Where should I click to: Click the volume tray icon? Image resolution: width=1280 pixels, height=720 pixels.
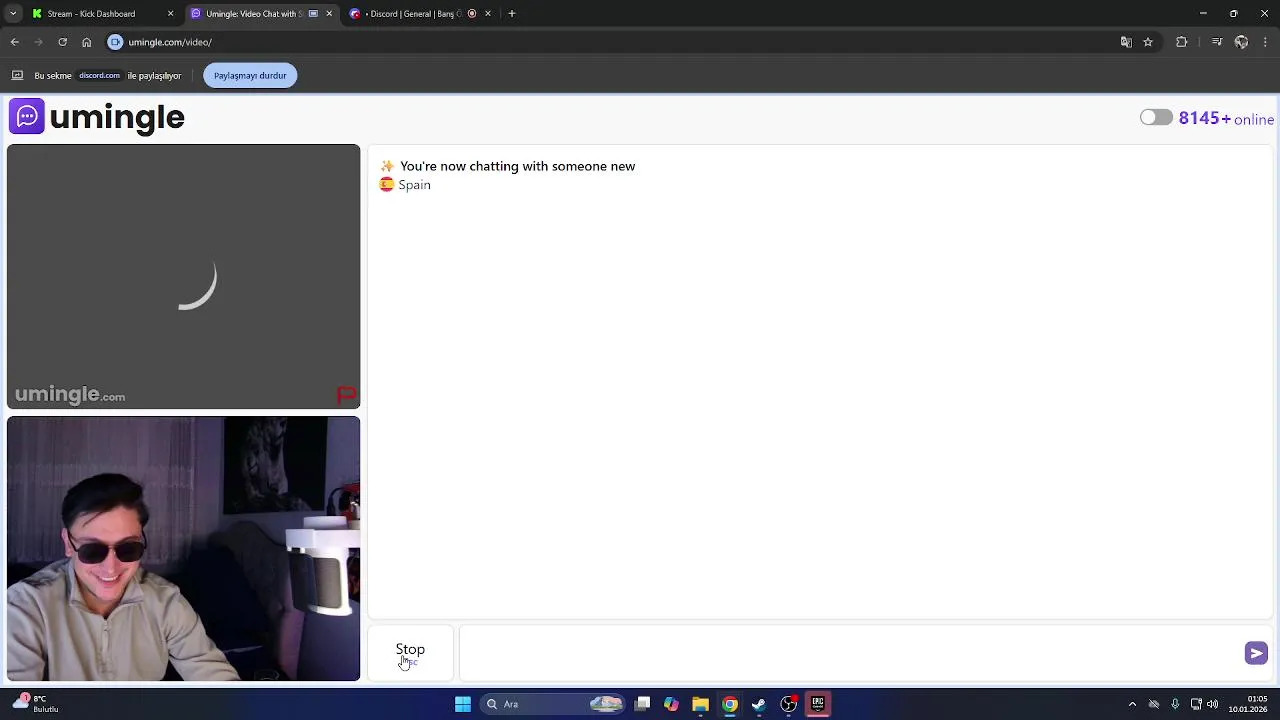[x=1214, y=704]
